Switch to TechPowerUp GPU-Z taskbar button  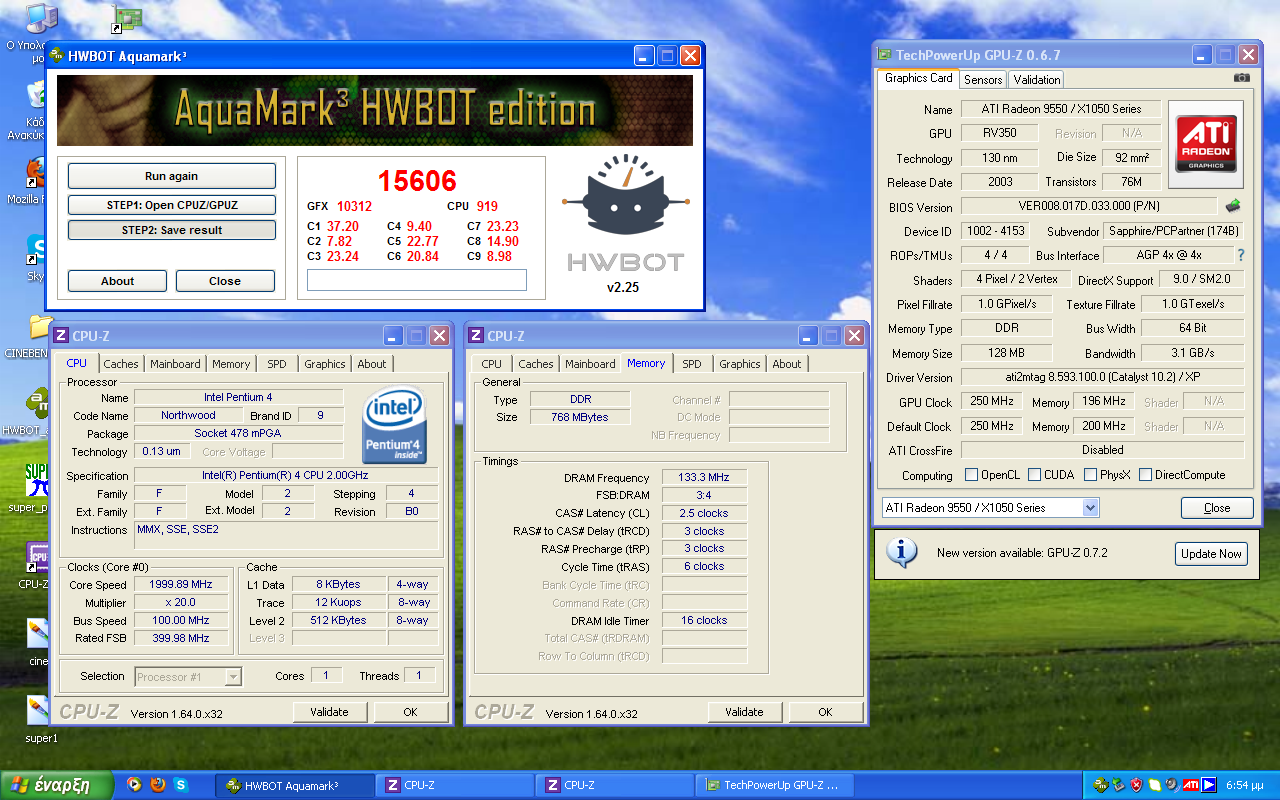(776, 785)
